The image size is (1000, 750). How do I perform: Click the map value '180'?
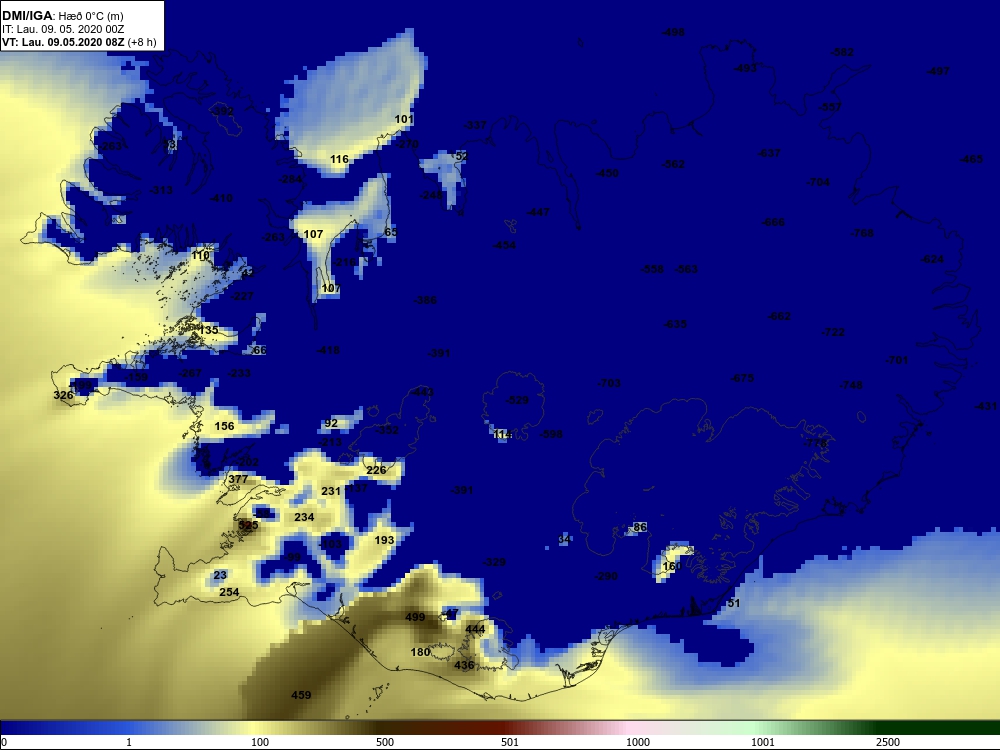(x=420, y=652)
